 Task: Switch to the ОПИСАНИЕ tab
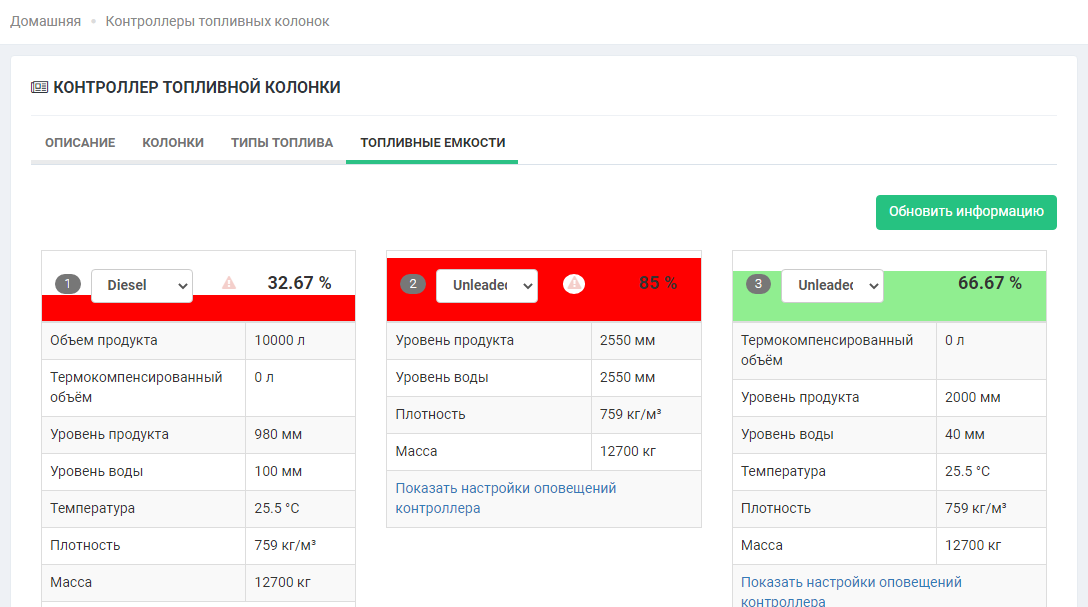tap(80, 143)
